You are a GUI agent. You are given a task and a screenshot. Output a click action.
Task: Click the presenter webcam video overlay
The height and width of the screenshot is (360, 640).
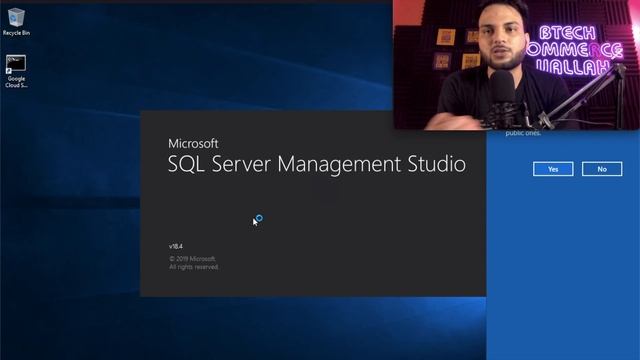[516, 64]
